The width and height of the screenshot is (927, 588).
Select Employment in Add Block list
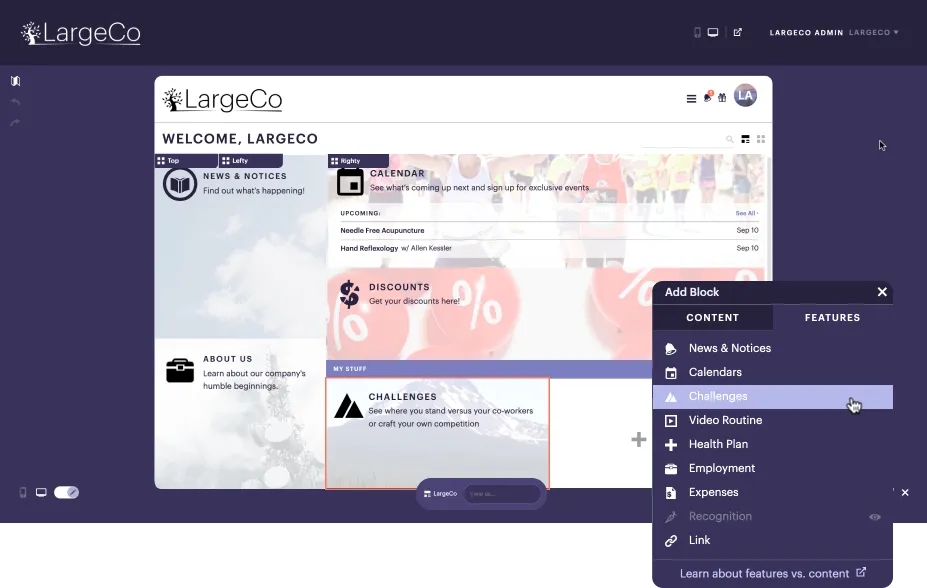click(x=773, y=469)
